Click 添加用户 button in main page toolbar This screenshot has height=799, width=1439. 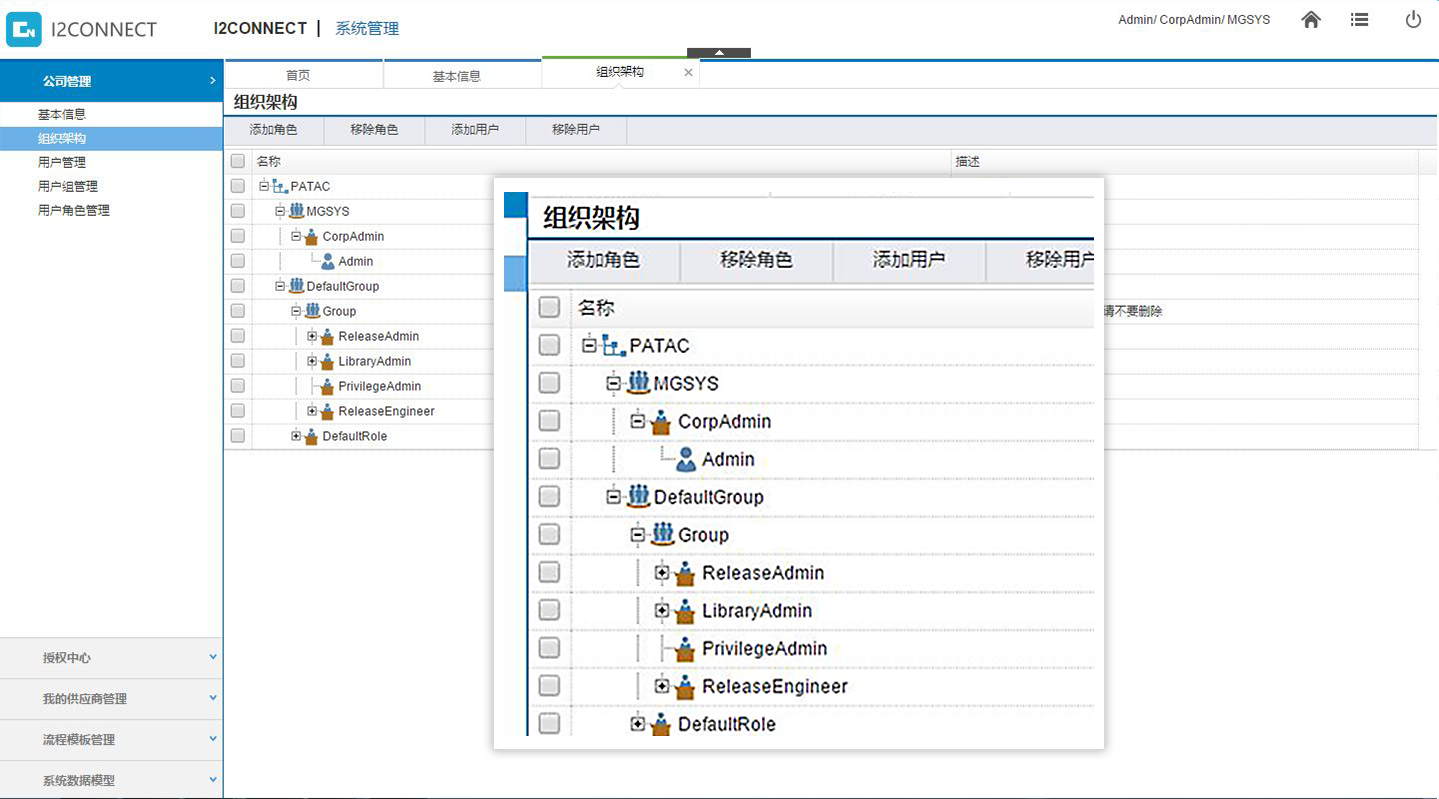pos(475,130)
